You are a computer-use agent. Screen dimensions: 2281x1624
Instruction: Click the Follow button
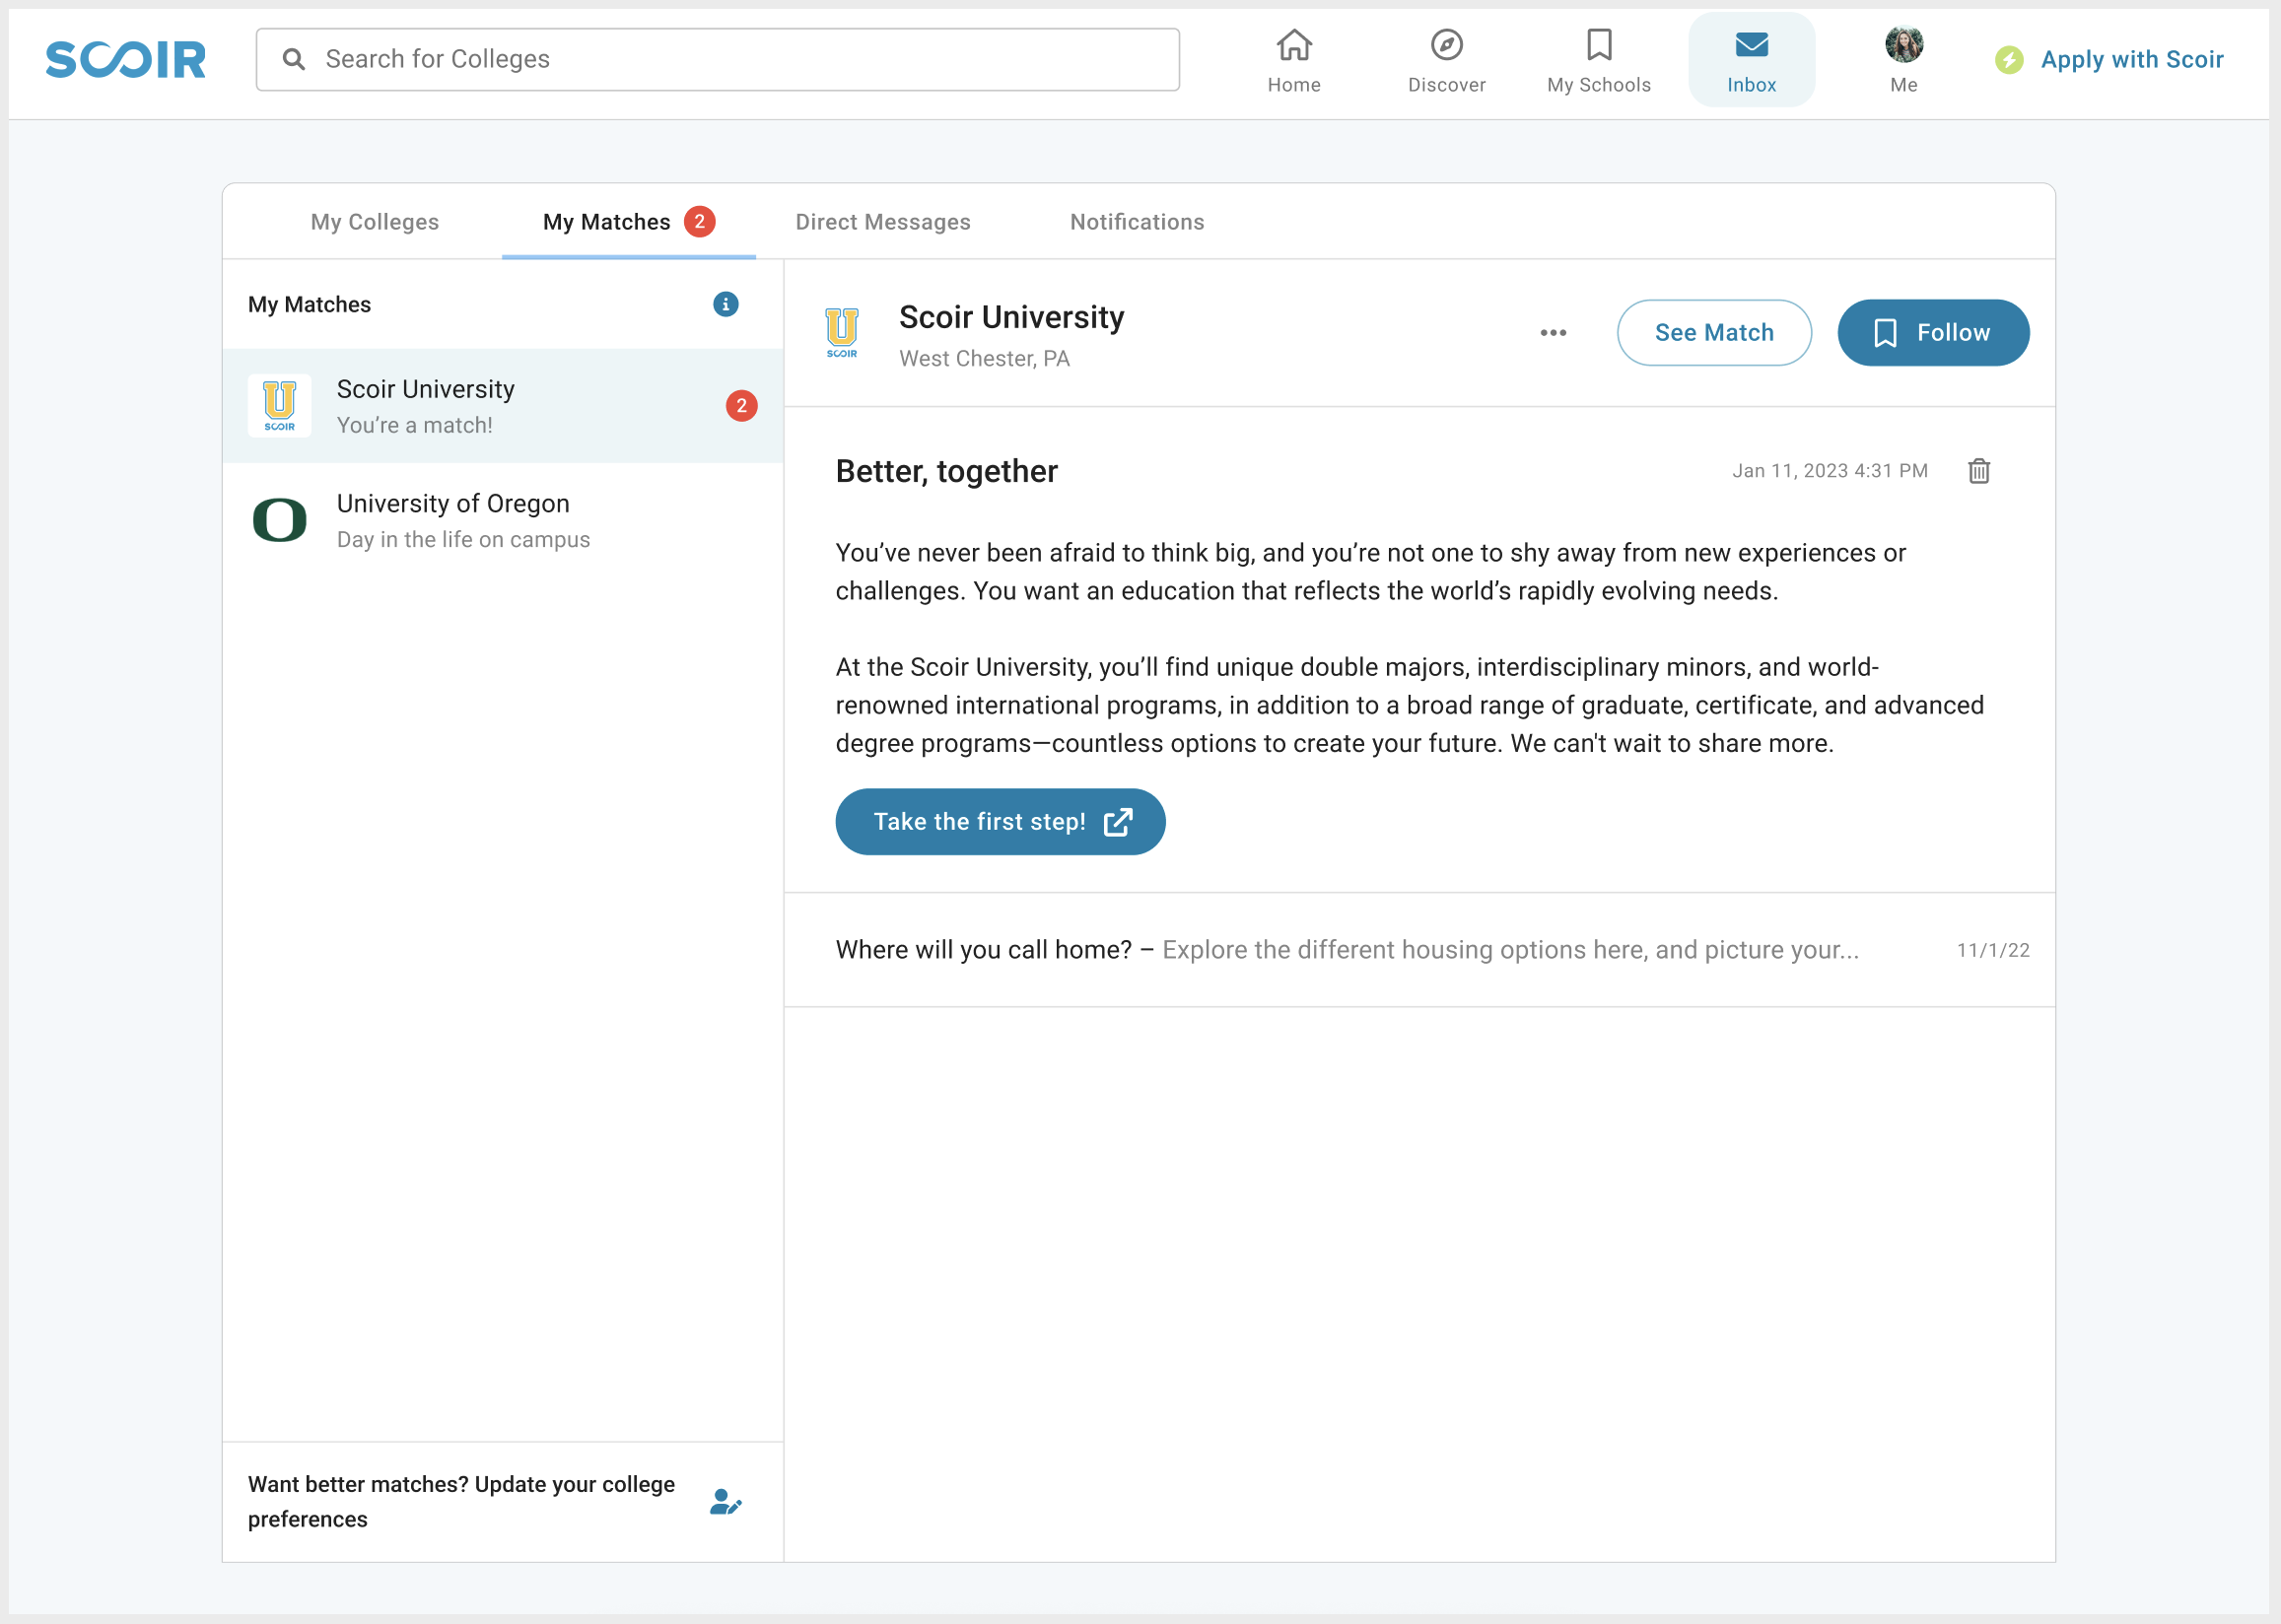coord(1932,333)
